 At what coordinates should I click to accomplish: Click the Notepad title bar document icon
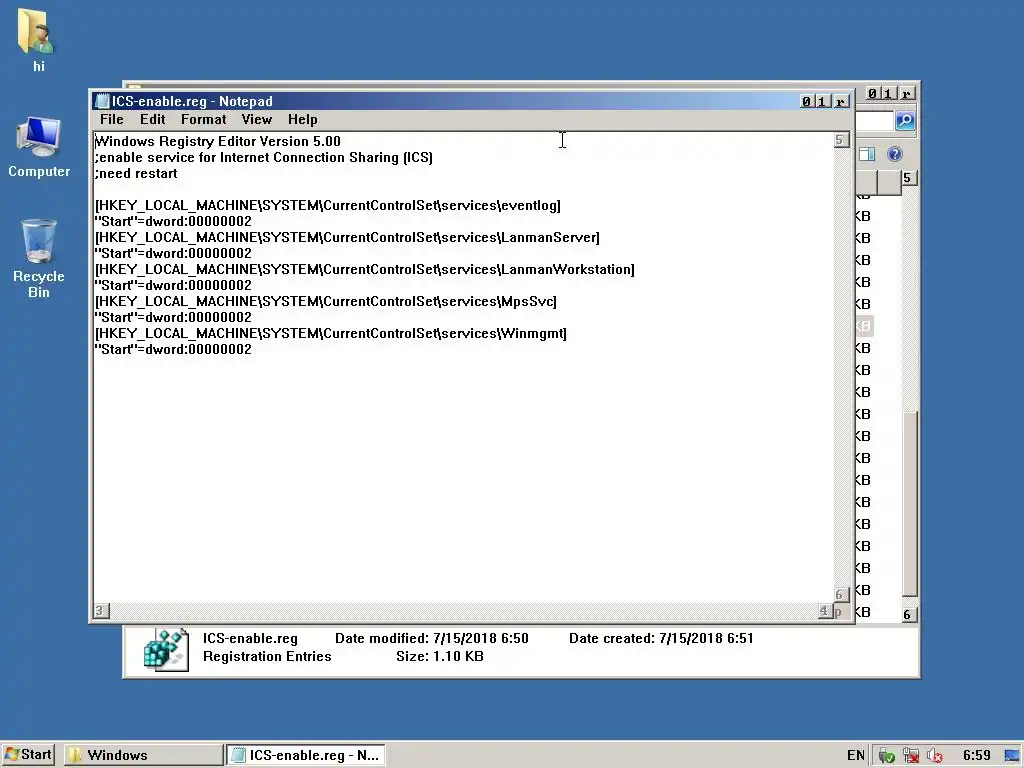point(102,101)
